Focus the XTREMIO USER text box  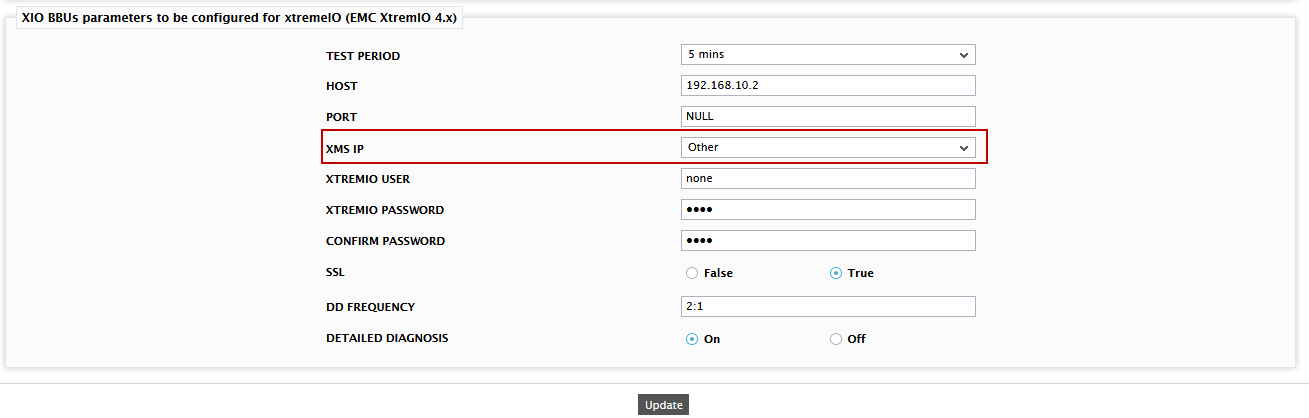[x=827, y=179]
